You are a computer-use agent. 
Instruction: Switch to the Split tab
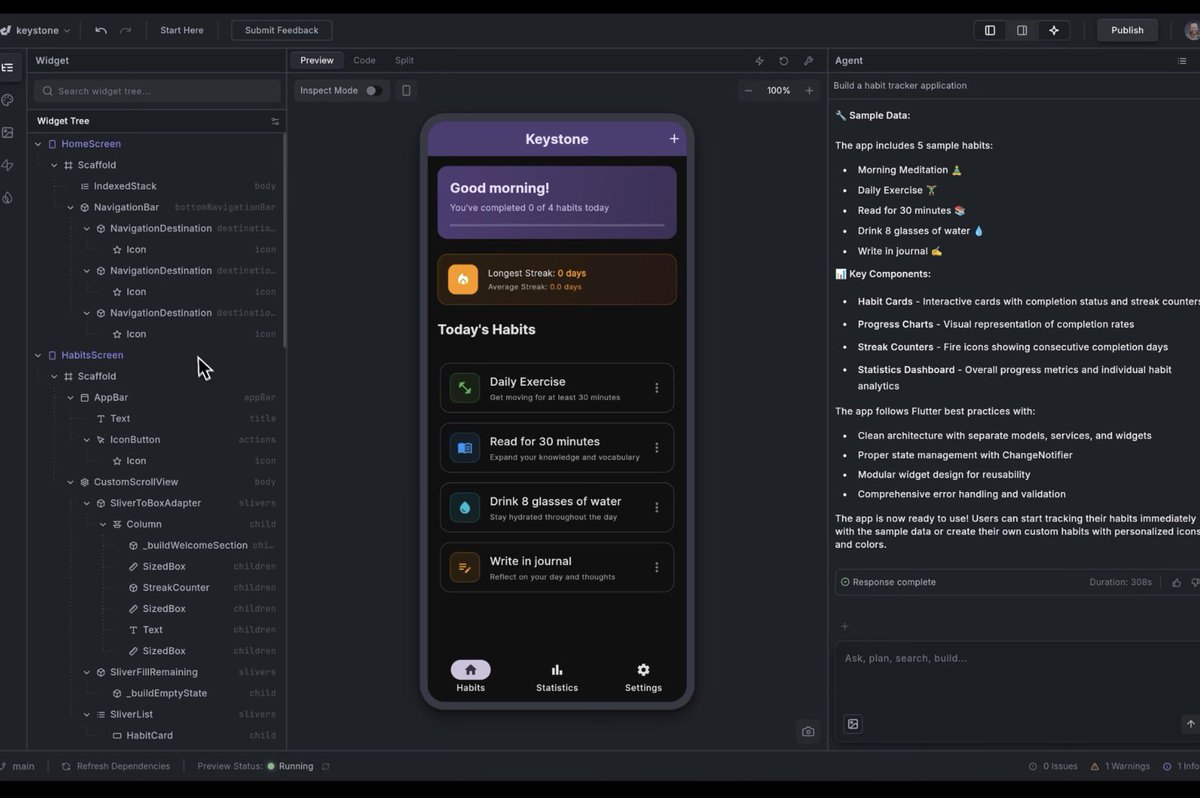[404, 60]
